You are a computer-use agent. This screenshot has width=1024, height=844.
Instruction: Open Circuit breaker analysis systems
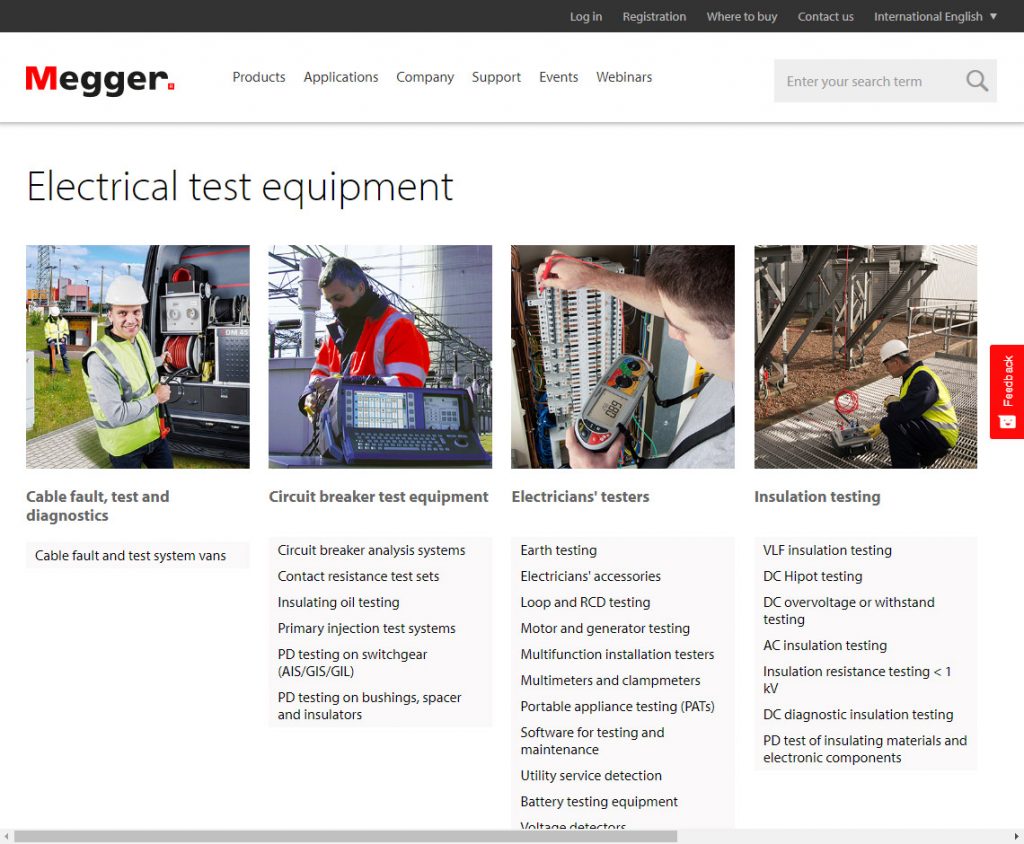click(x=371, y=550)
